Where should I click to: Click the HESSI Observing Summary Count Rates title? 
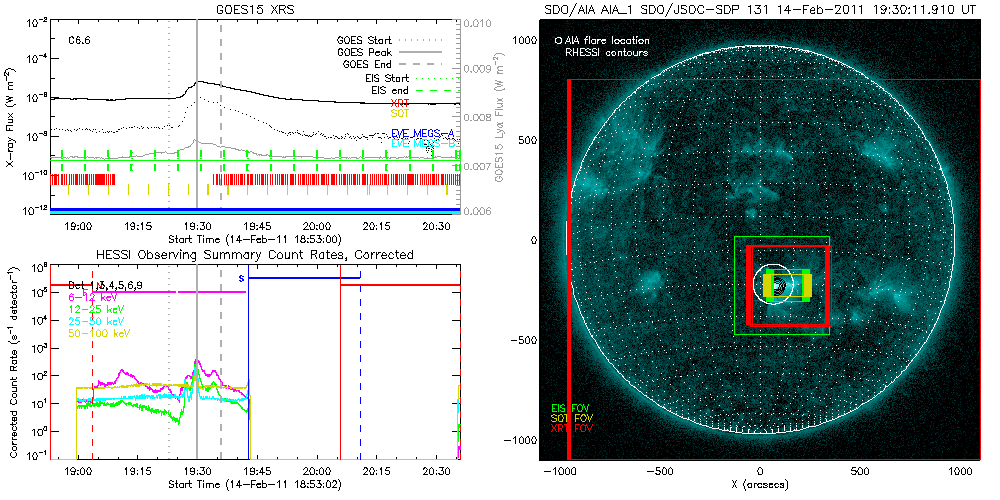coord(256,255)
